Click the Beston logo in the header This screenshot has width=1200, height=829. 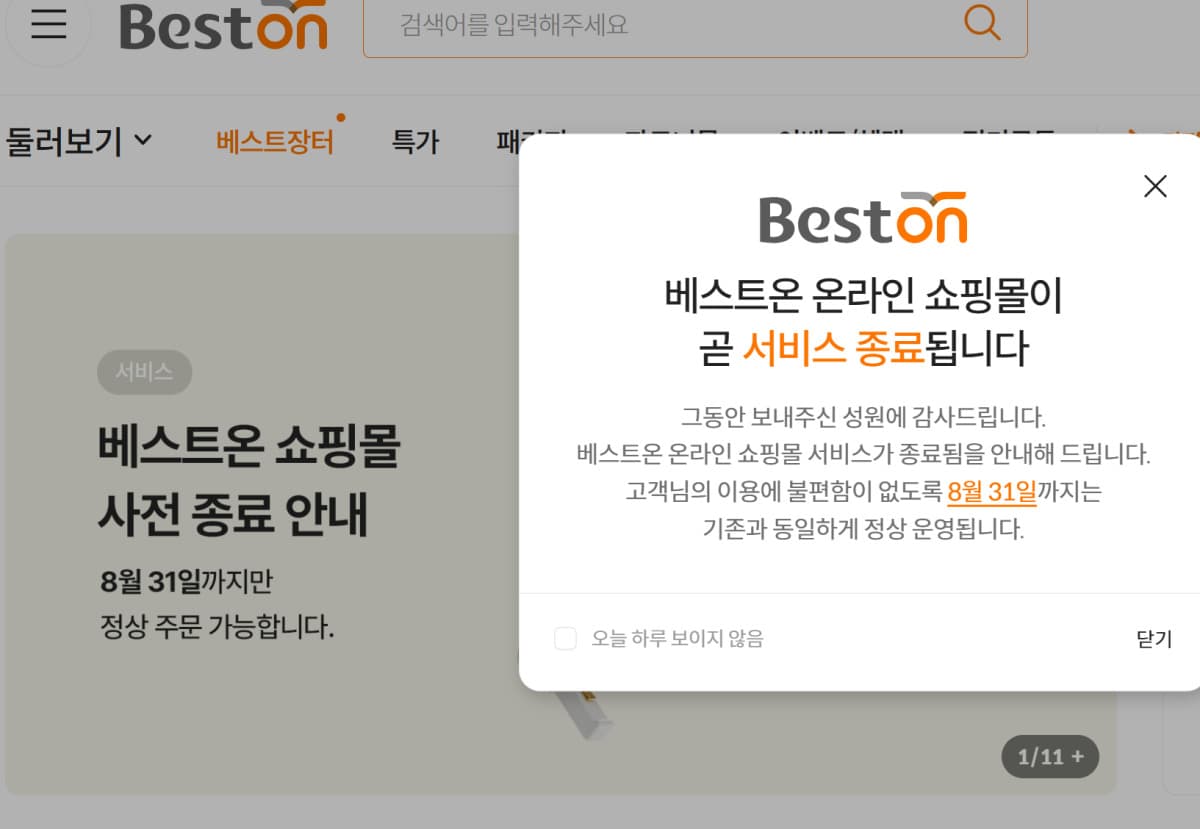tap(223, 24)
